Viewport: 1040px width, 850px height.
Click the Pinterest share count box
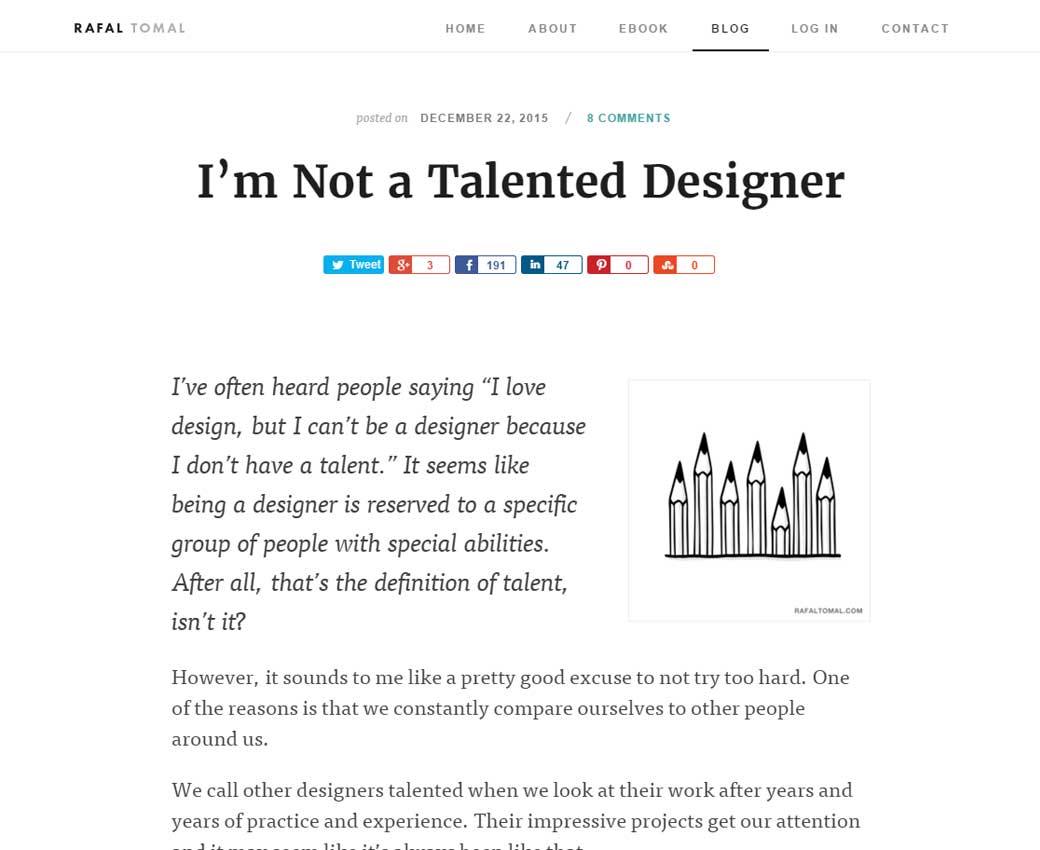click(629, 265)
